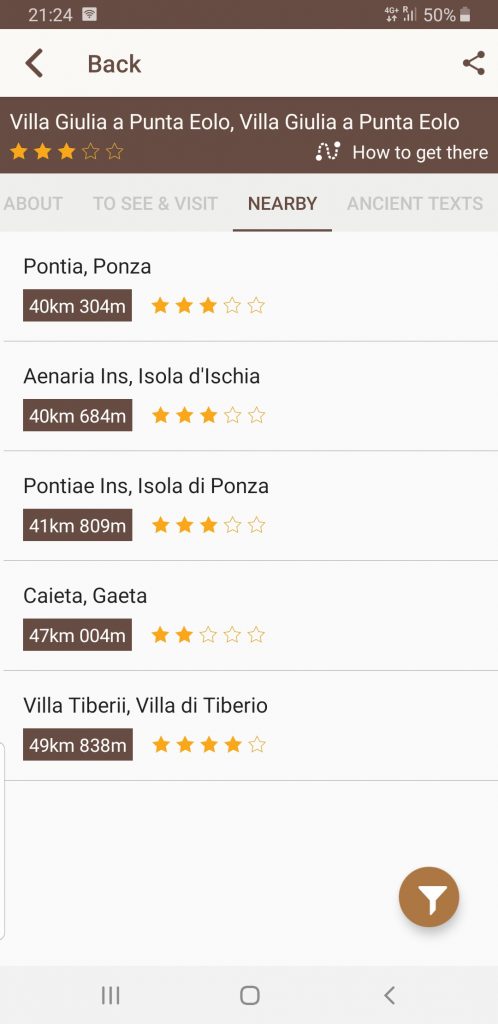The width and height of the screenshot is (498, 1024).
Task: Open the ANCIENT TEXTS tab
Action: point(415,203)
